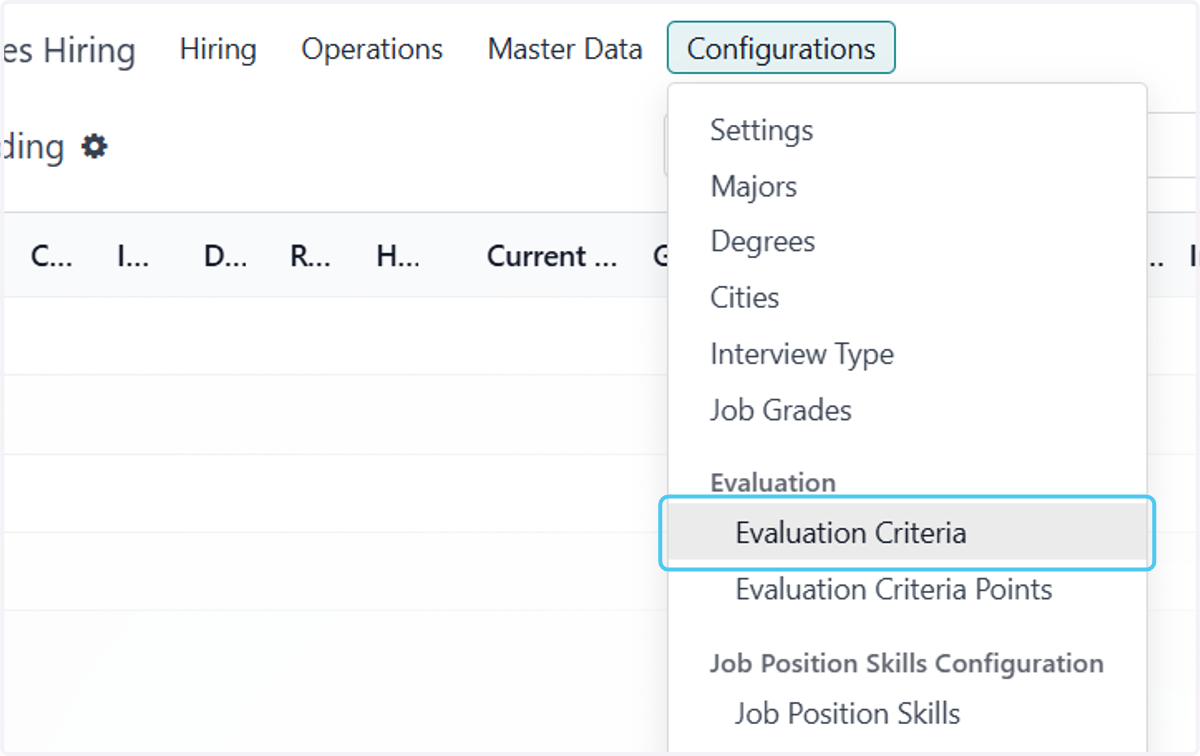
Task: Select Majors menu entry
Action: click(x=754, y=186)
